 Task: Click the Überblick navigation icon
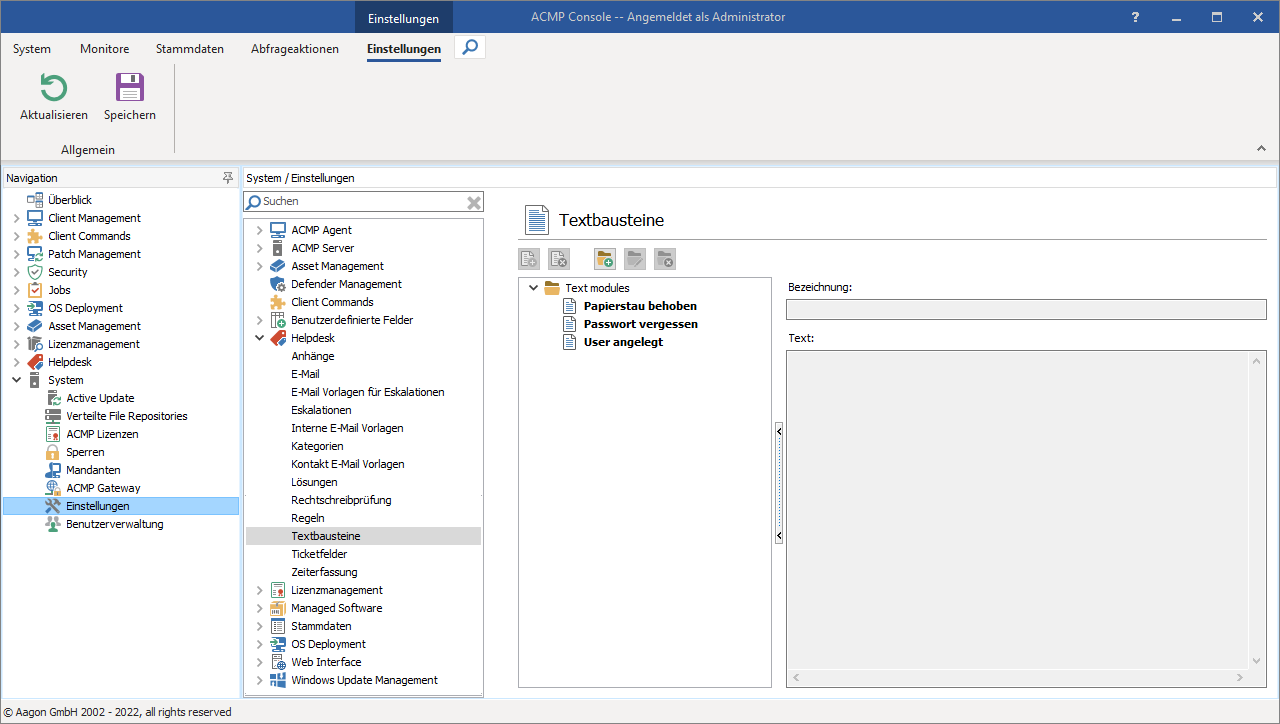(35, 200)
